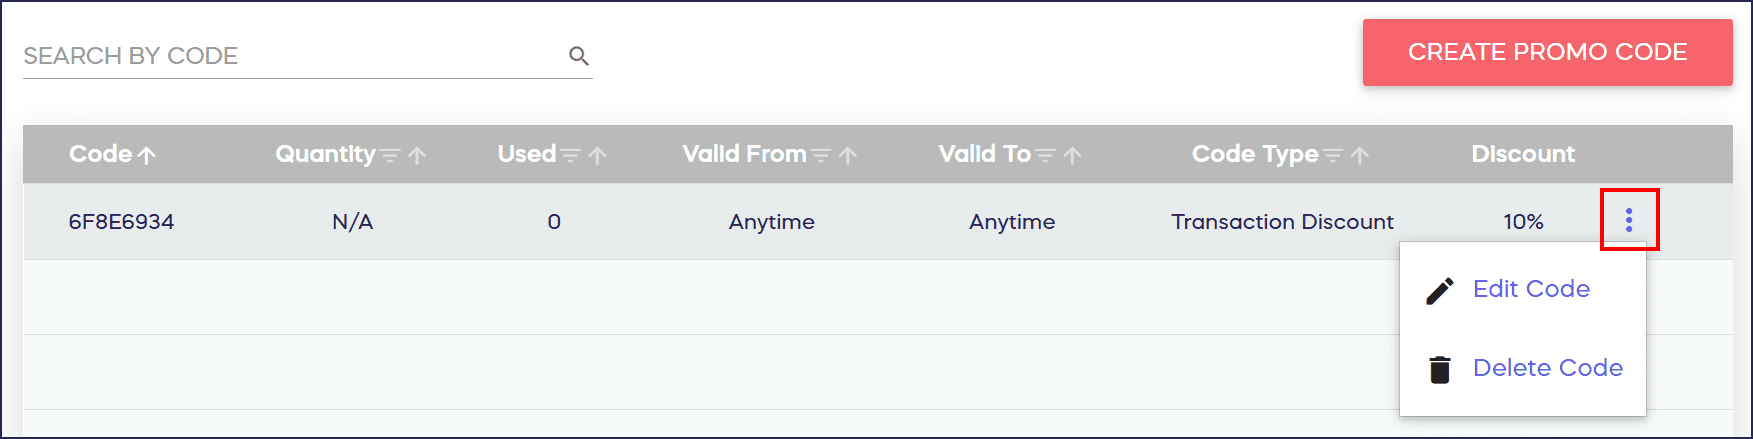Open the Quantity column filter icon

coord(390,156)
